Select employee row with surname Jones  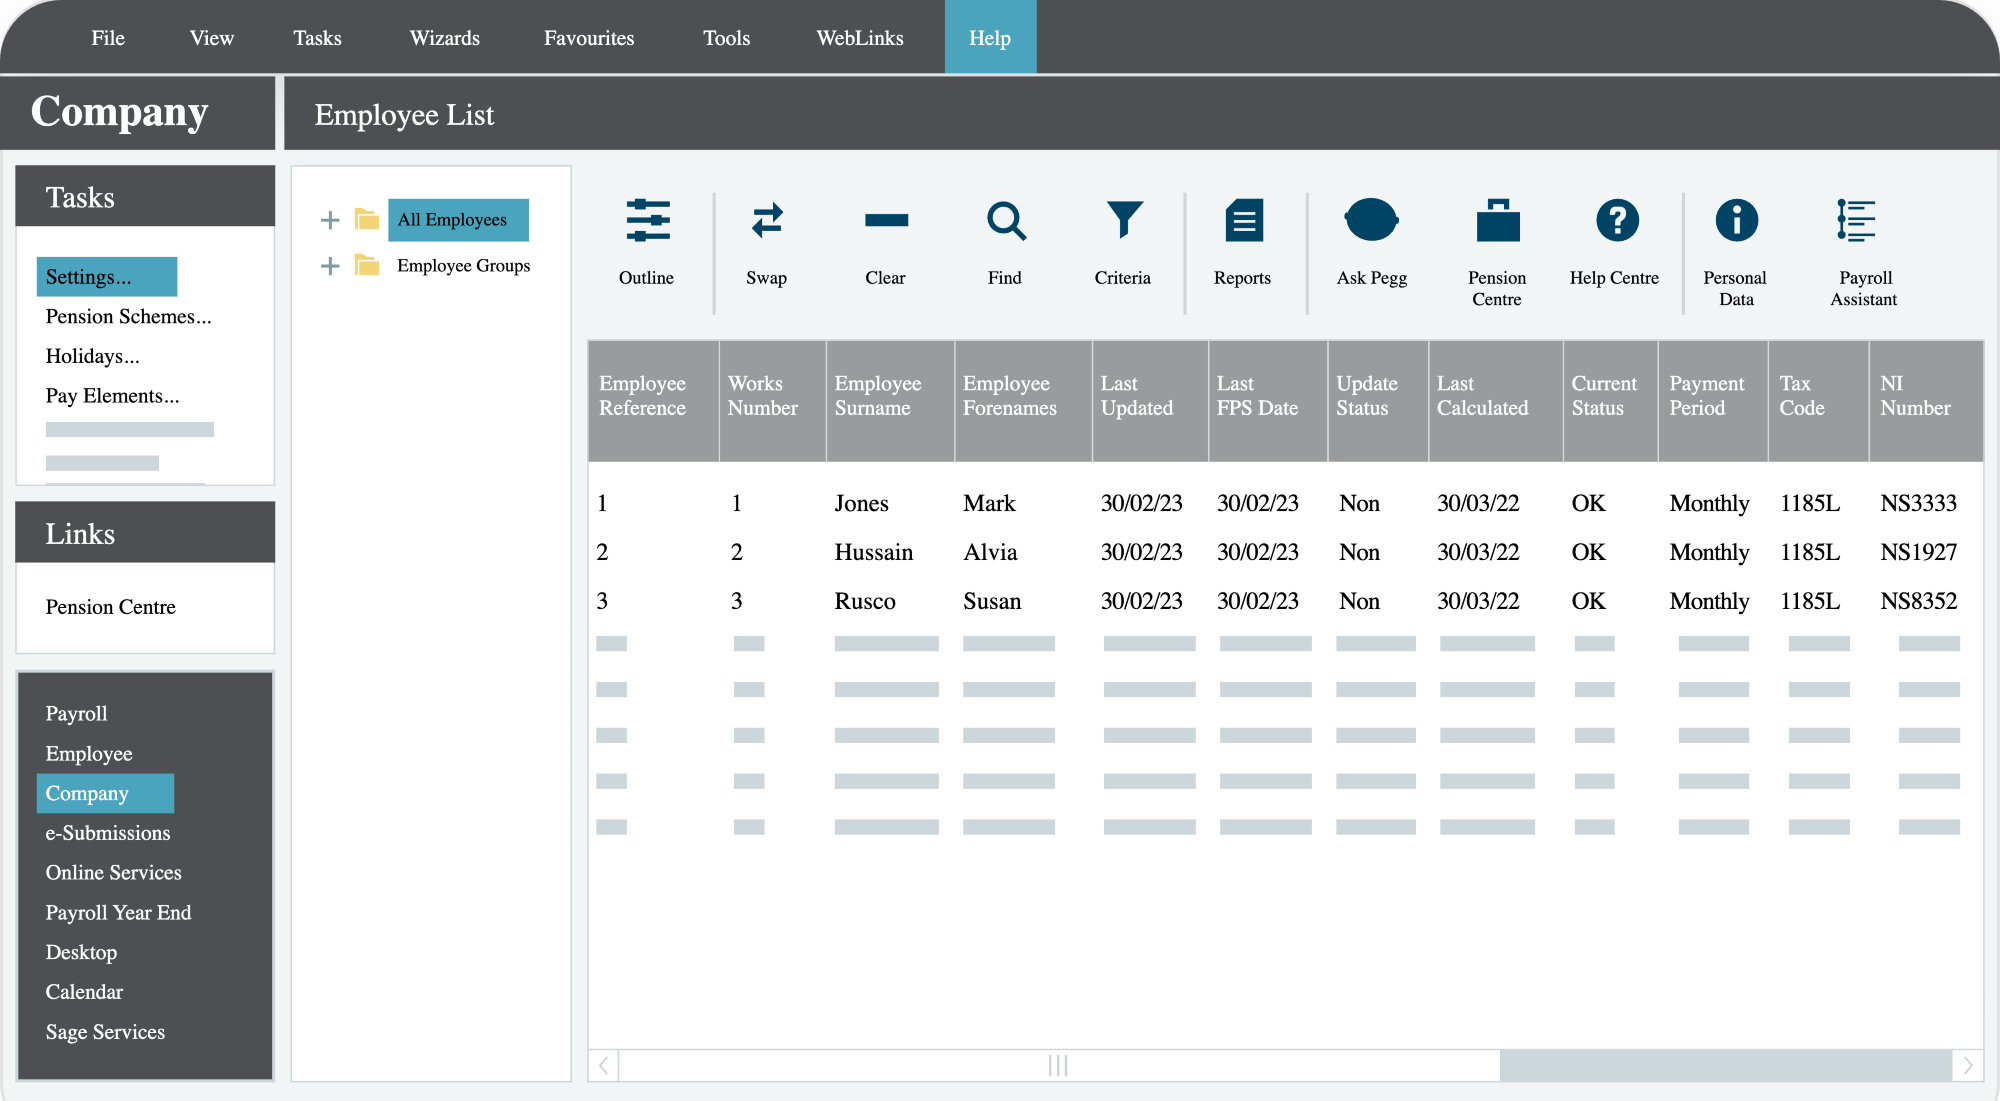1285,503
